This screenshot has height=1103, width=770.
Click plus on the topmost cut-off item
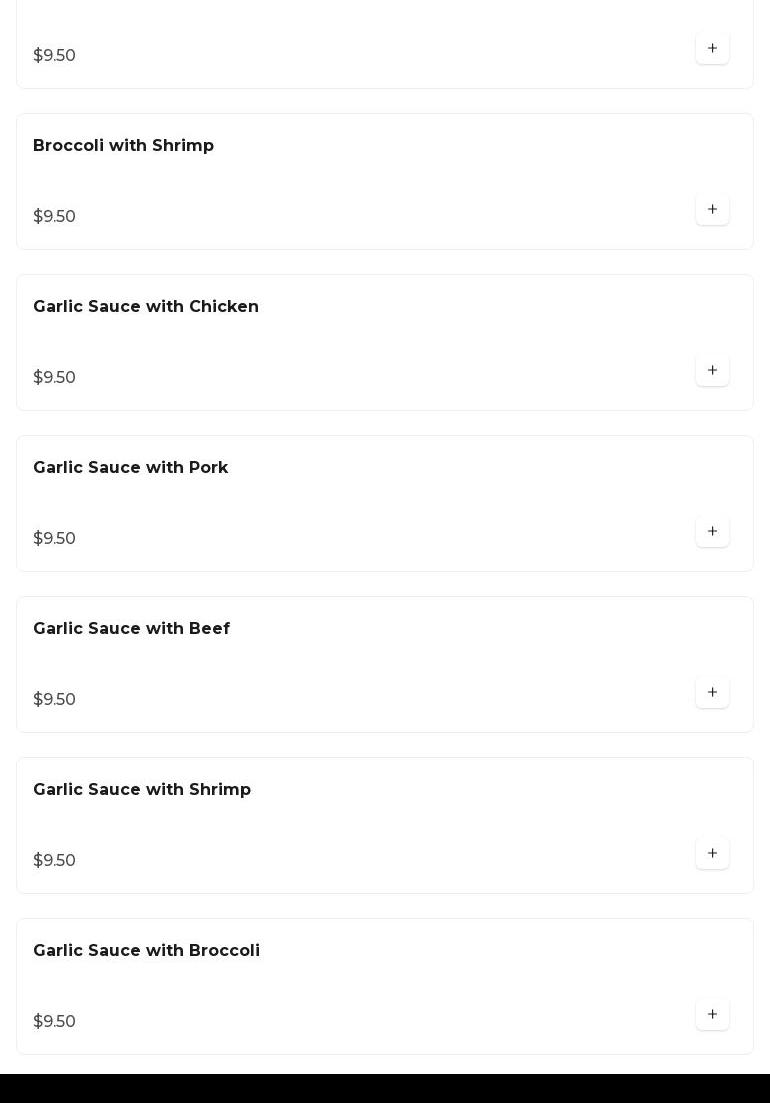point(712,48)
